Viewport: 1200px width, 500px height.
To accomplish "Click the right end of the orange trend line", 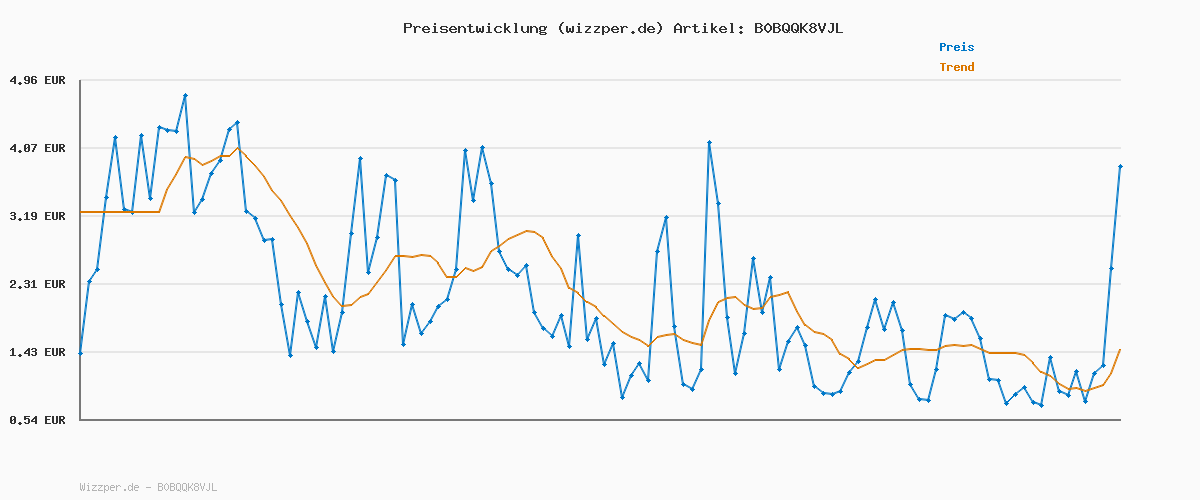I will (1120, 349).
